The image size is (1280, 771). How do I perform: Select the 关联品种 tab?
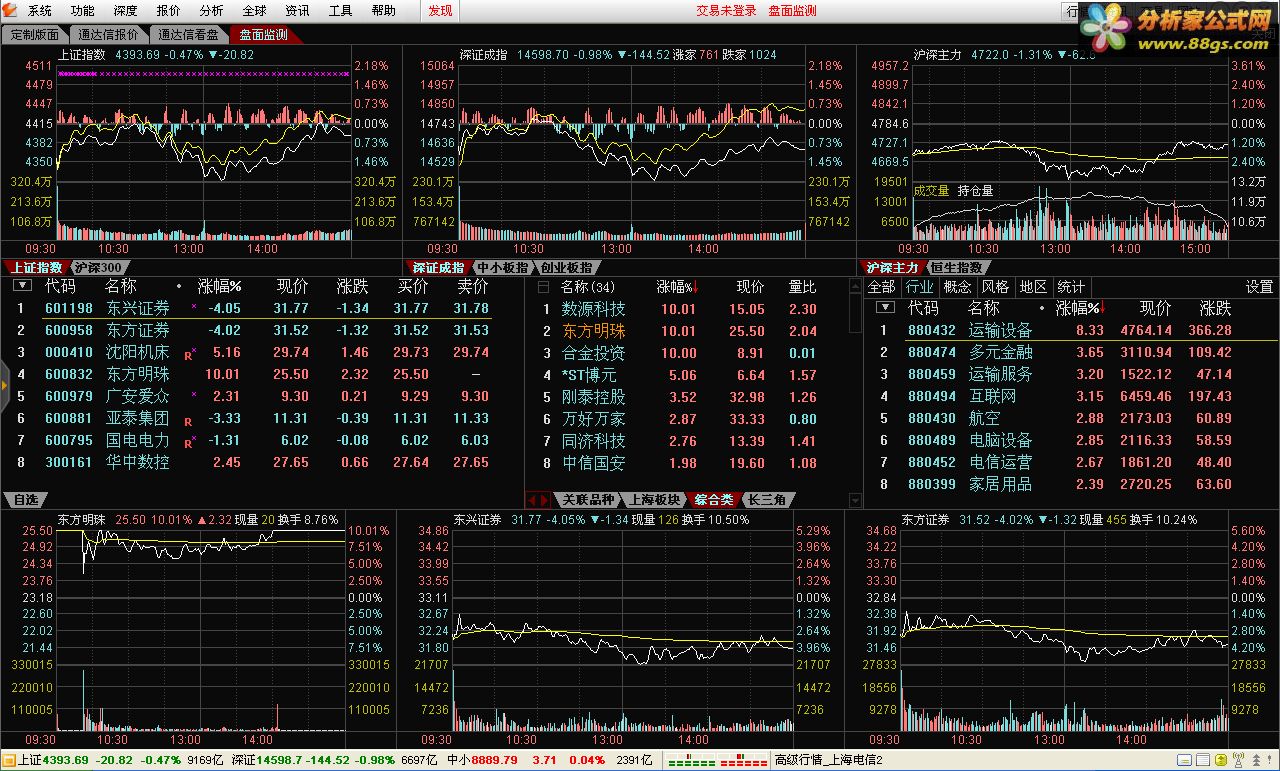click(586, 499)
